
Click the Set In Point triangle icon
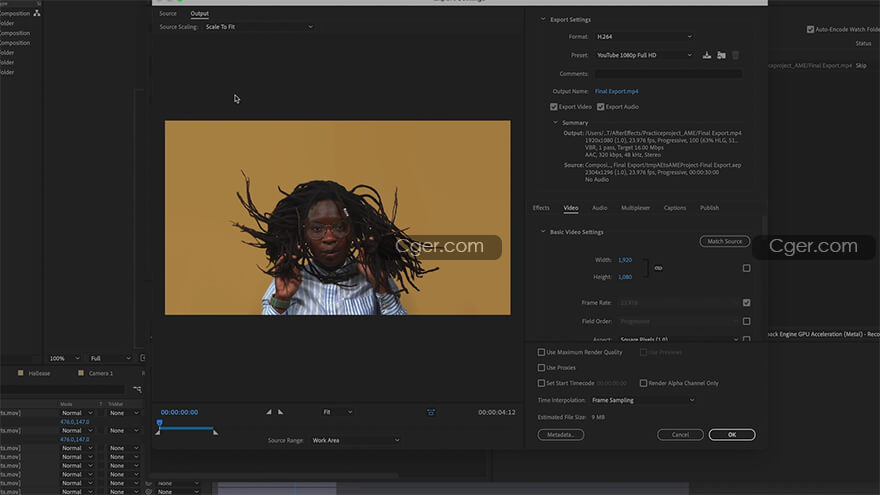coord(269,412)
